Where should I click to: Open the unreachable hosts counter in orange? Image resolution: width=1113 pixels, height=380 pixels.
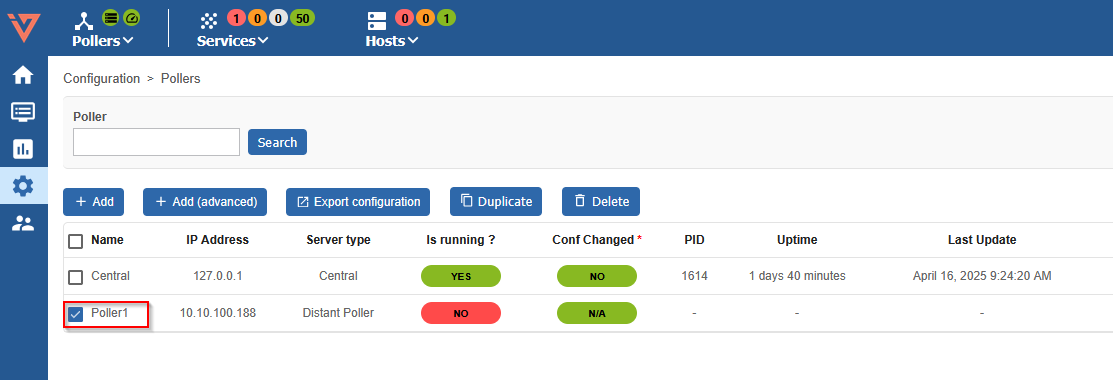(425, 18)
